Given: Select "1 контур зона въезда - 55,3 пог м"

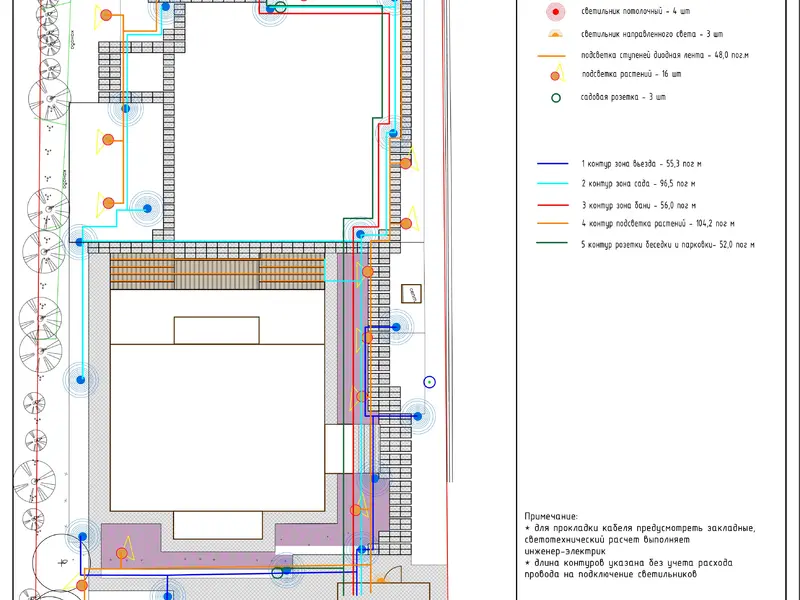Looking at the screenshot, I should 641,164.
